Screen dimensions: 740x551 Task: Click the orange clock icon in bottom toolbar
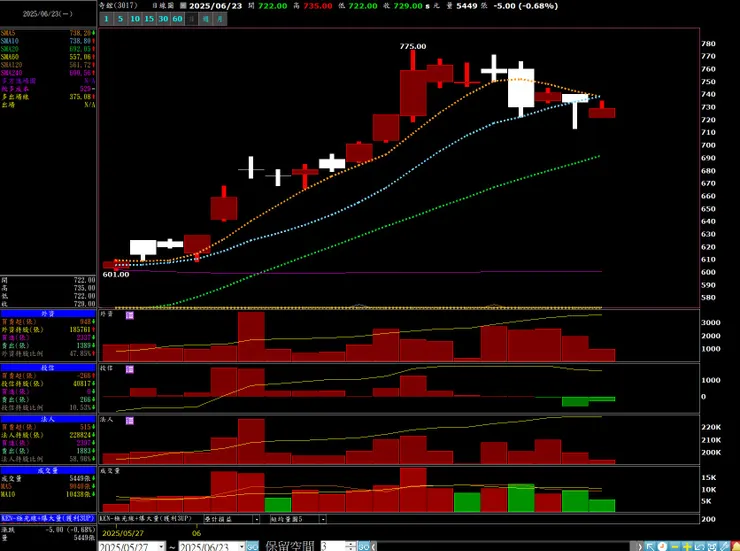pos(663,546)
